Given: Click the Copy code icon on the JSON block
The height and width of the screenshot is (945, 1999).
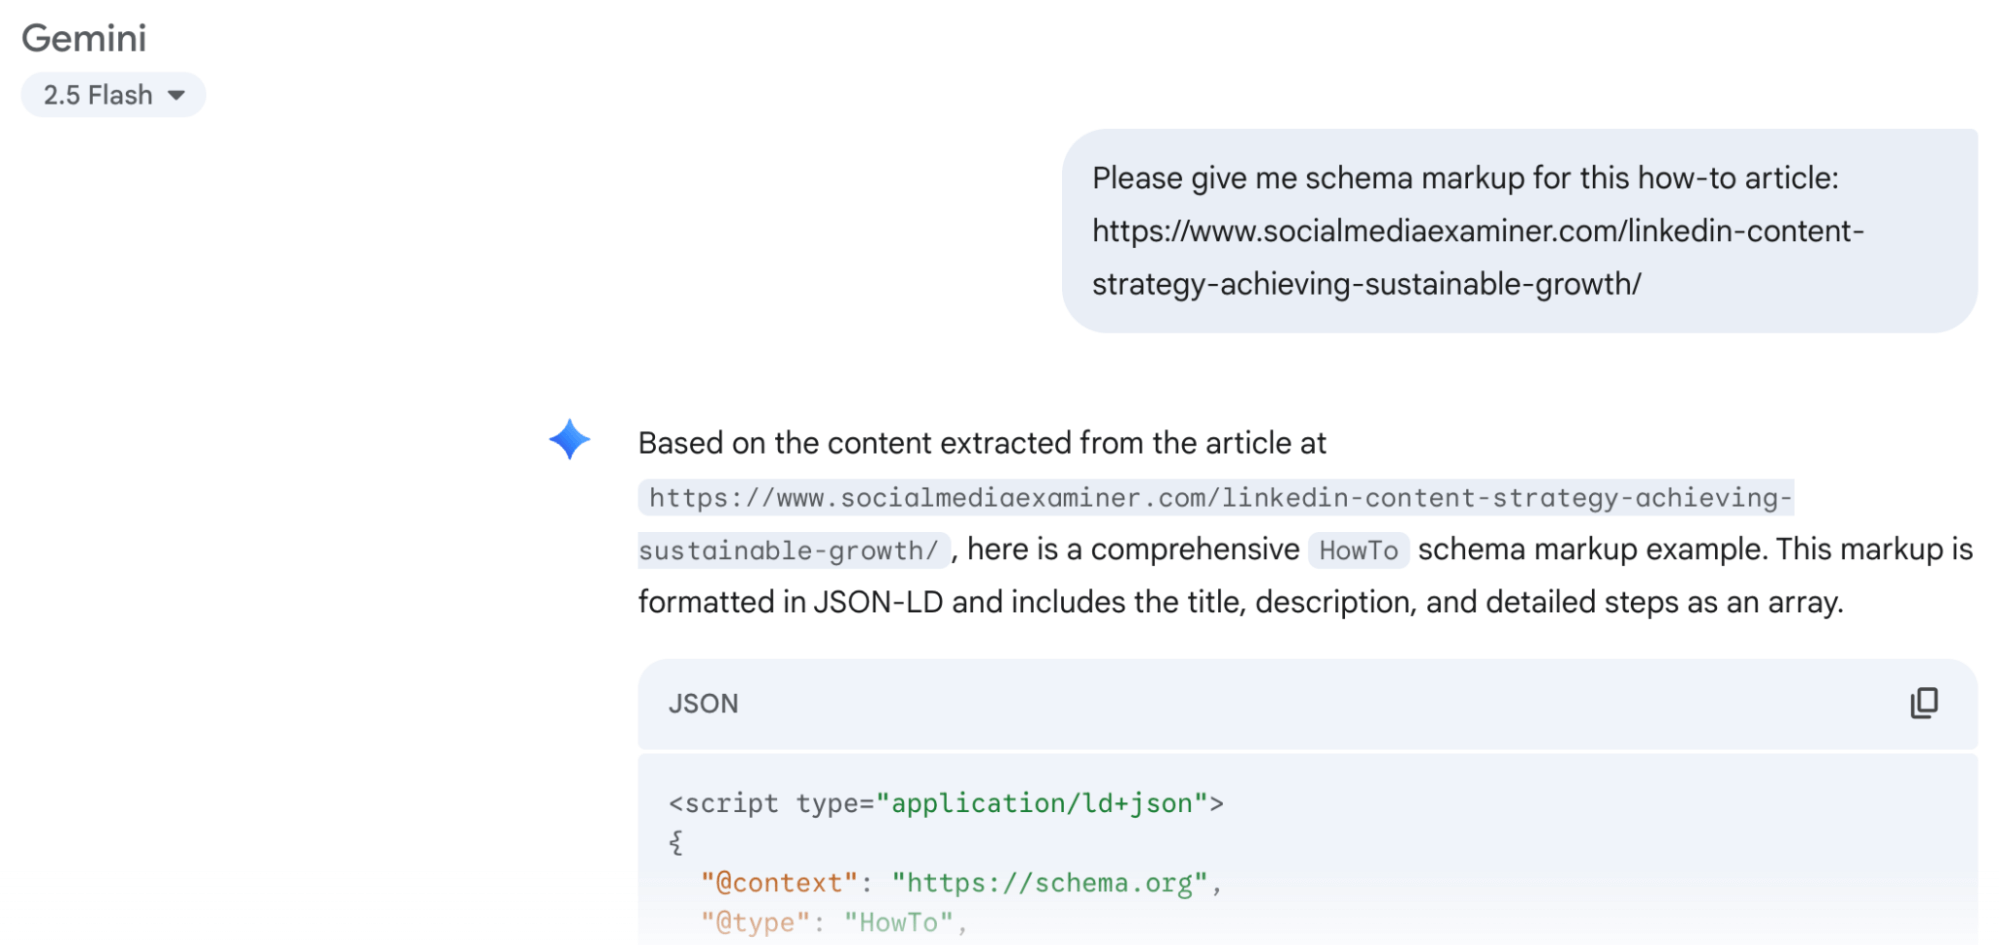Looking at the screenshot, I should pos(1924,703).
